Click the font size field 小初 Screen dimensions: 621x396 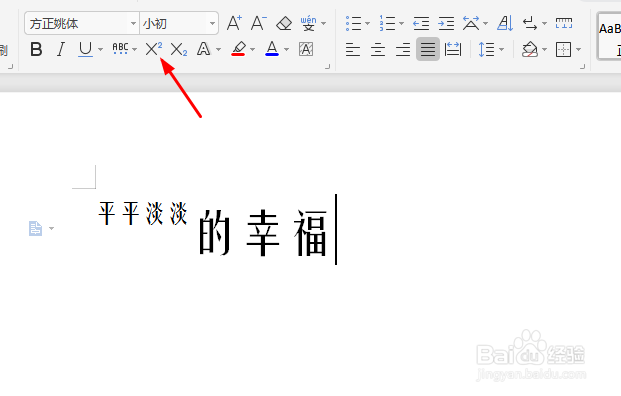173,24
